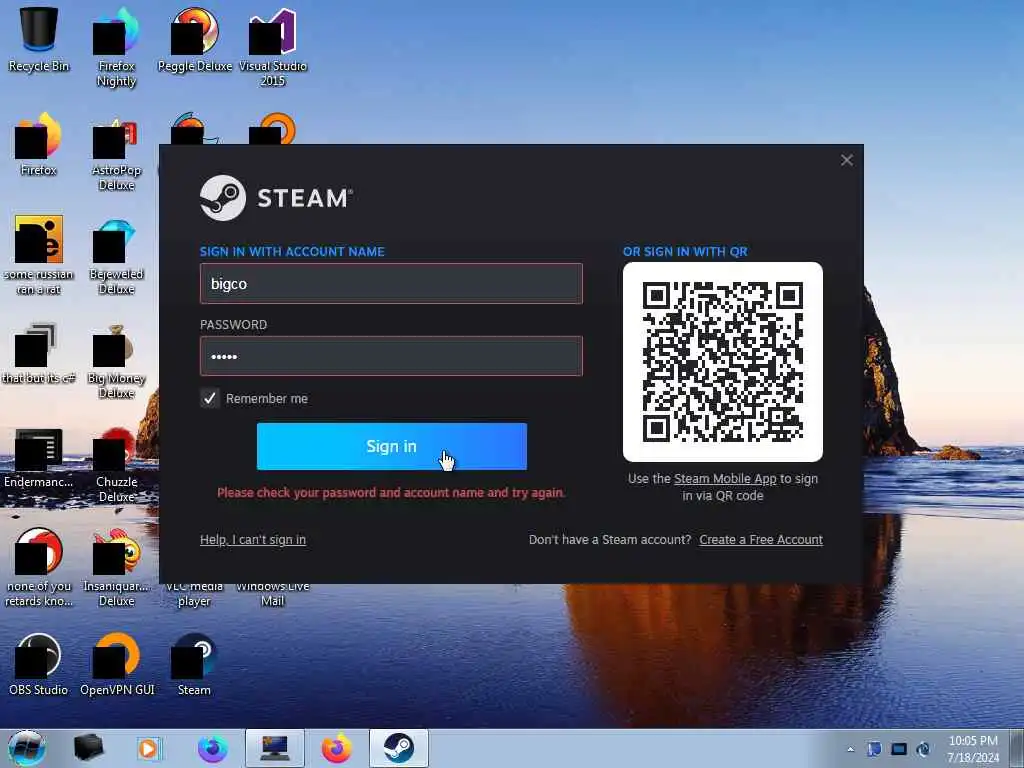Open the 'Help, I can't sign in' link

click(x=253, y=539)
